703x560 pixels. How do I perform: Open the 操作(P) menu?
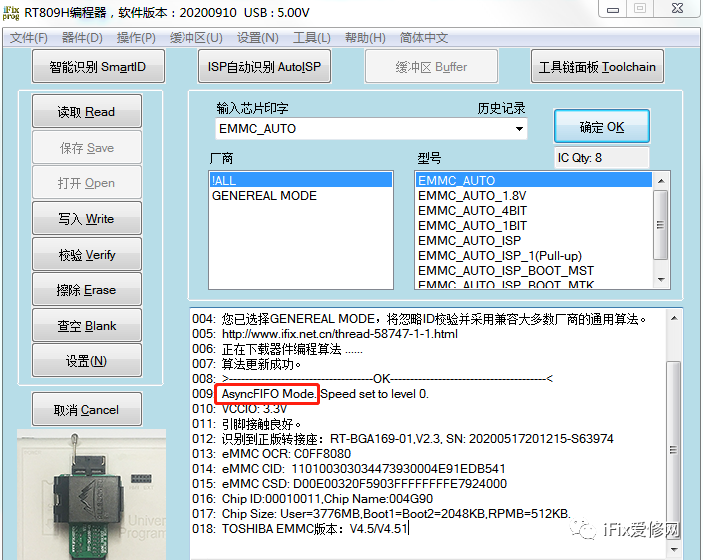(x=136, y=38)
